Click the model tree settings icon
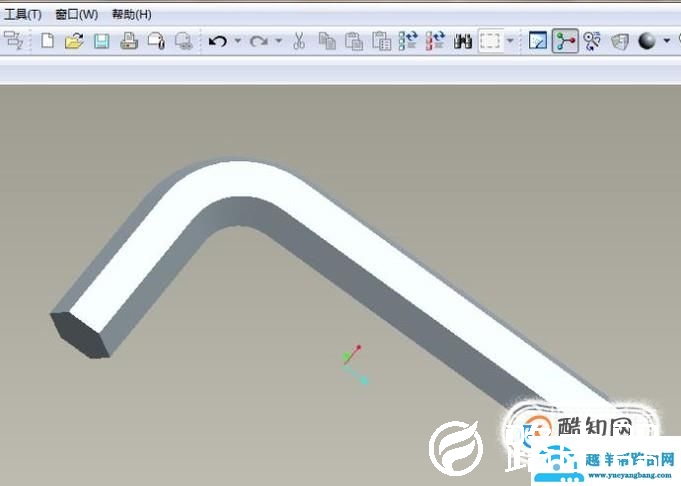 tap(15, 41)
